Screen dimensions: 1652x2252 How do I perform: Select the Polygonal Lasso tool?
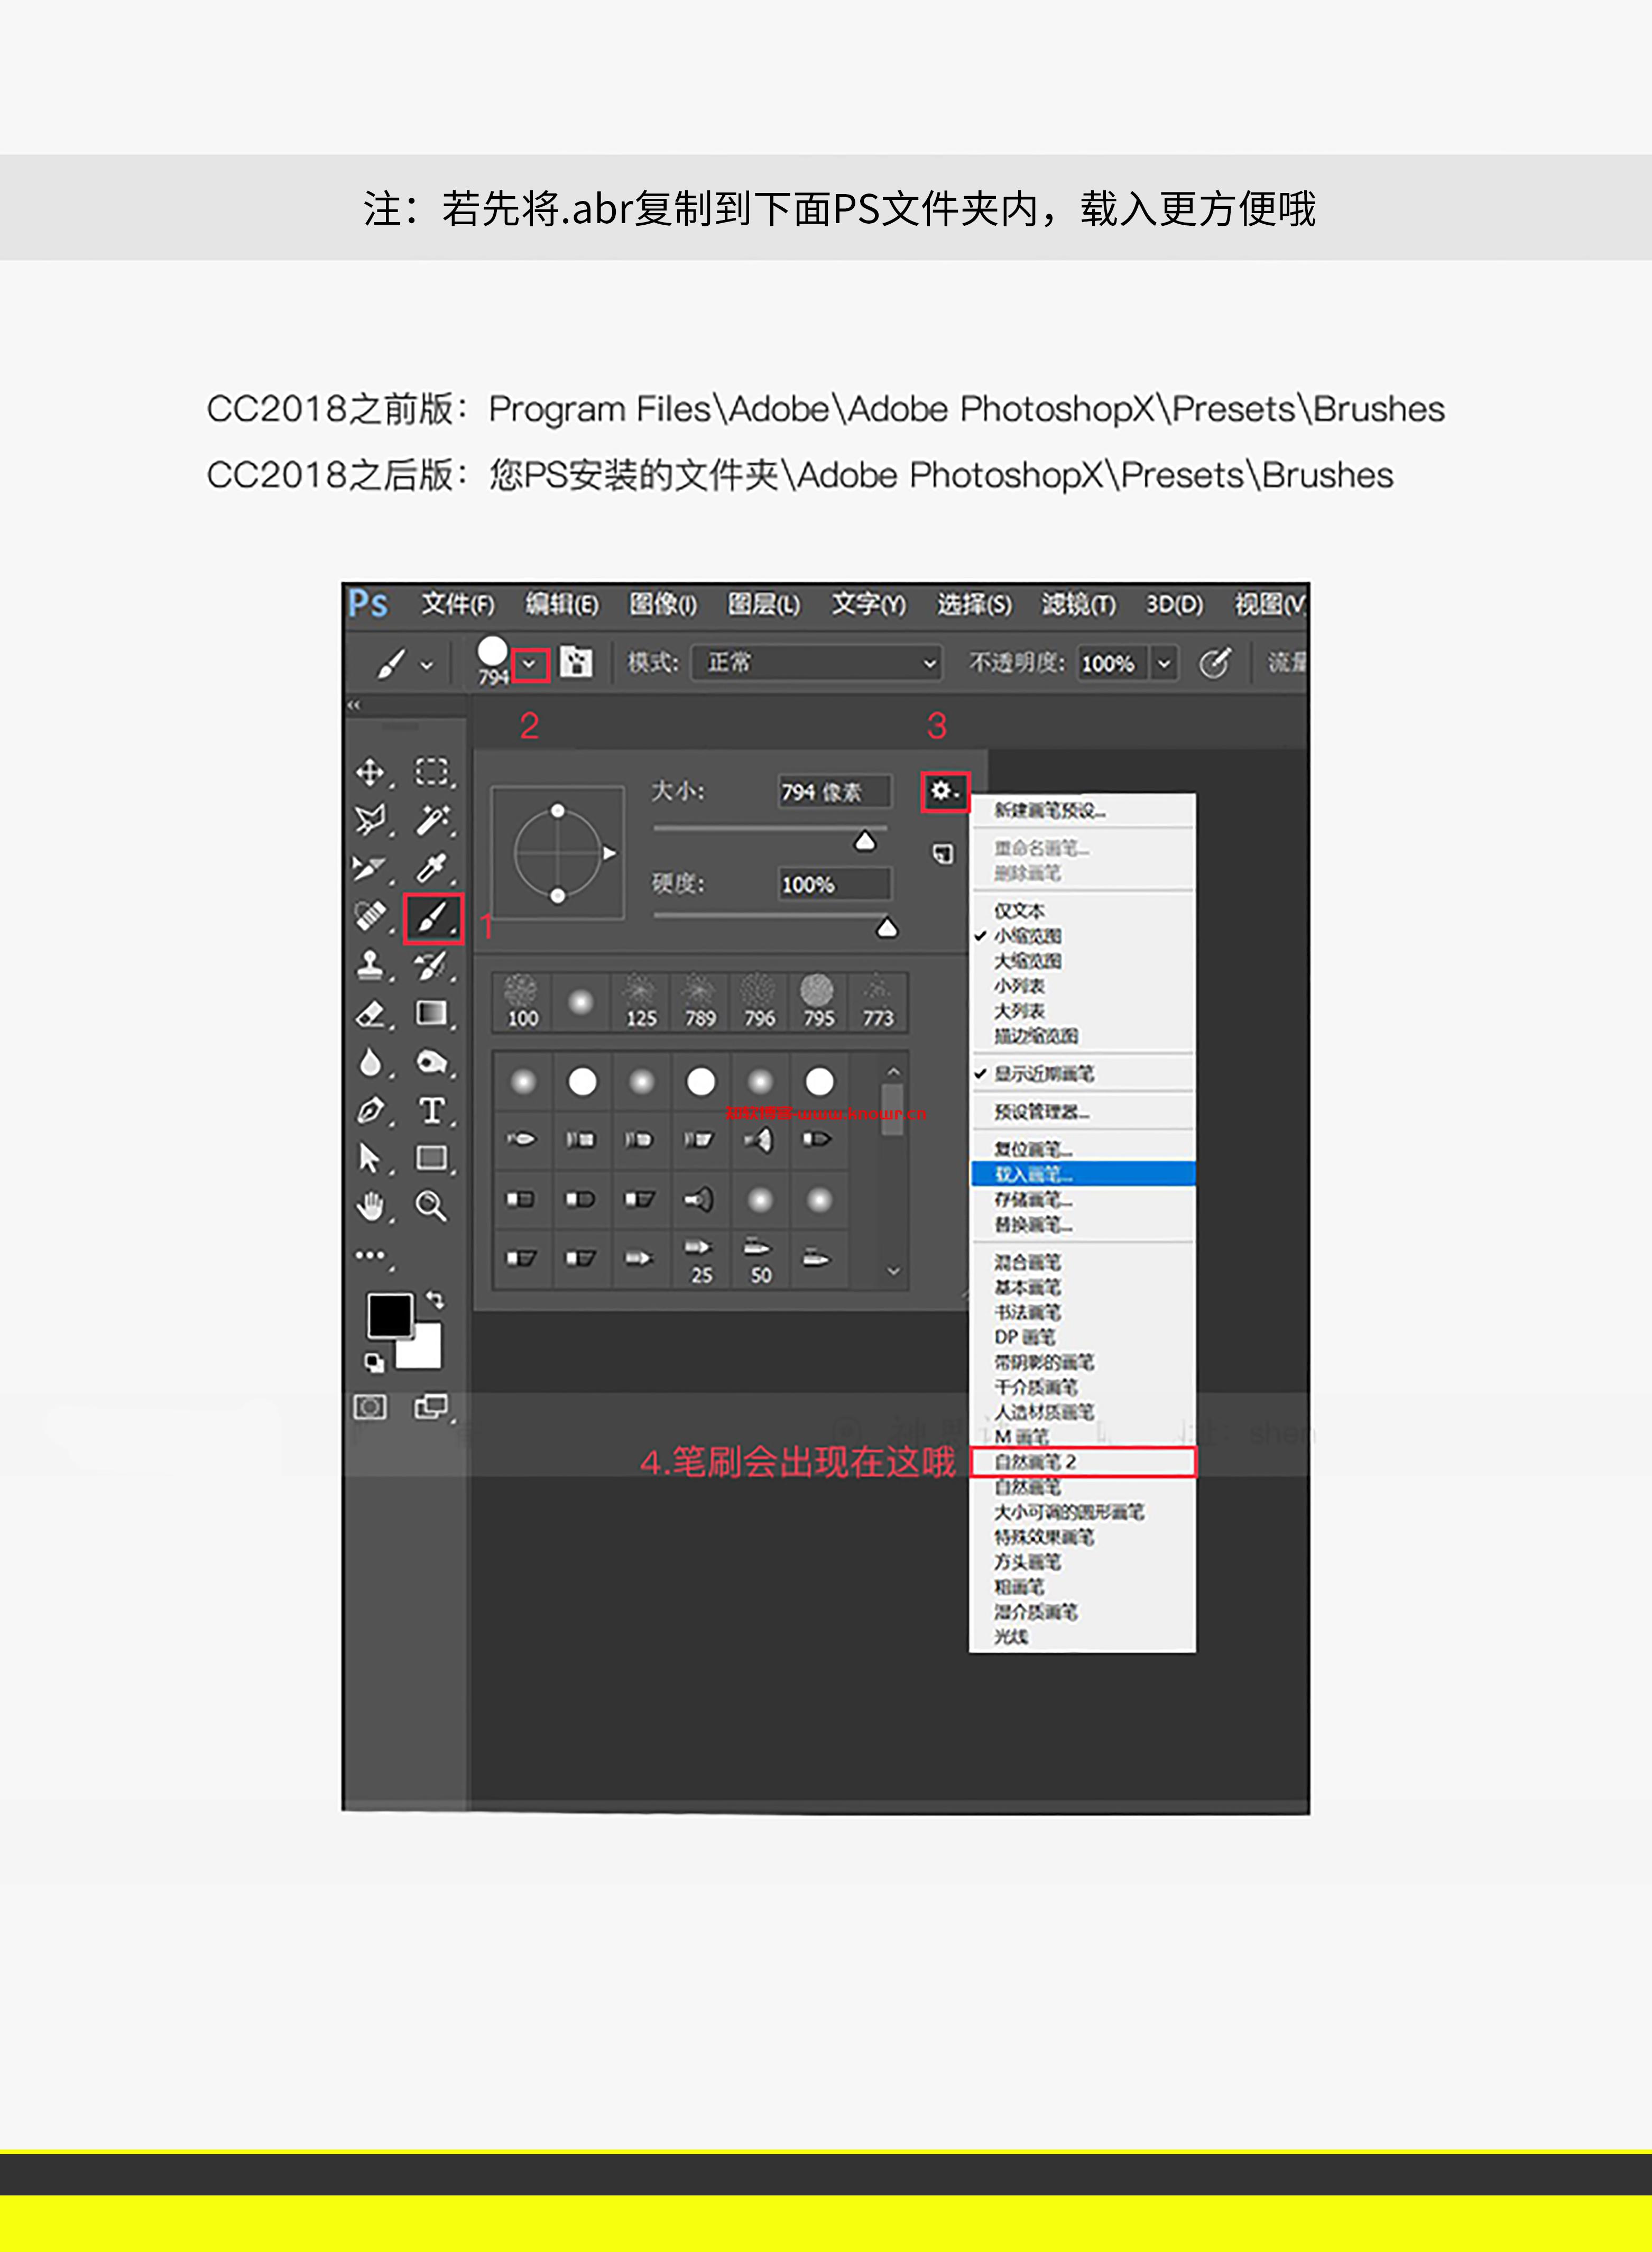click(370, 819)
